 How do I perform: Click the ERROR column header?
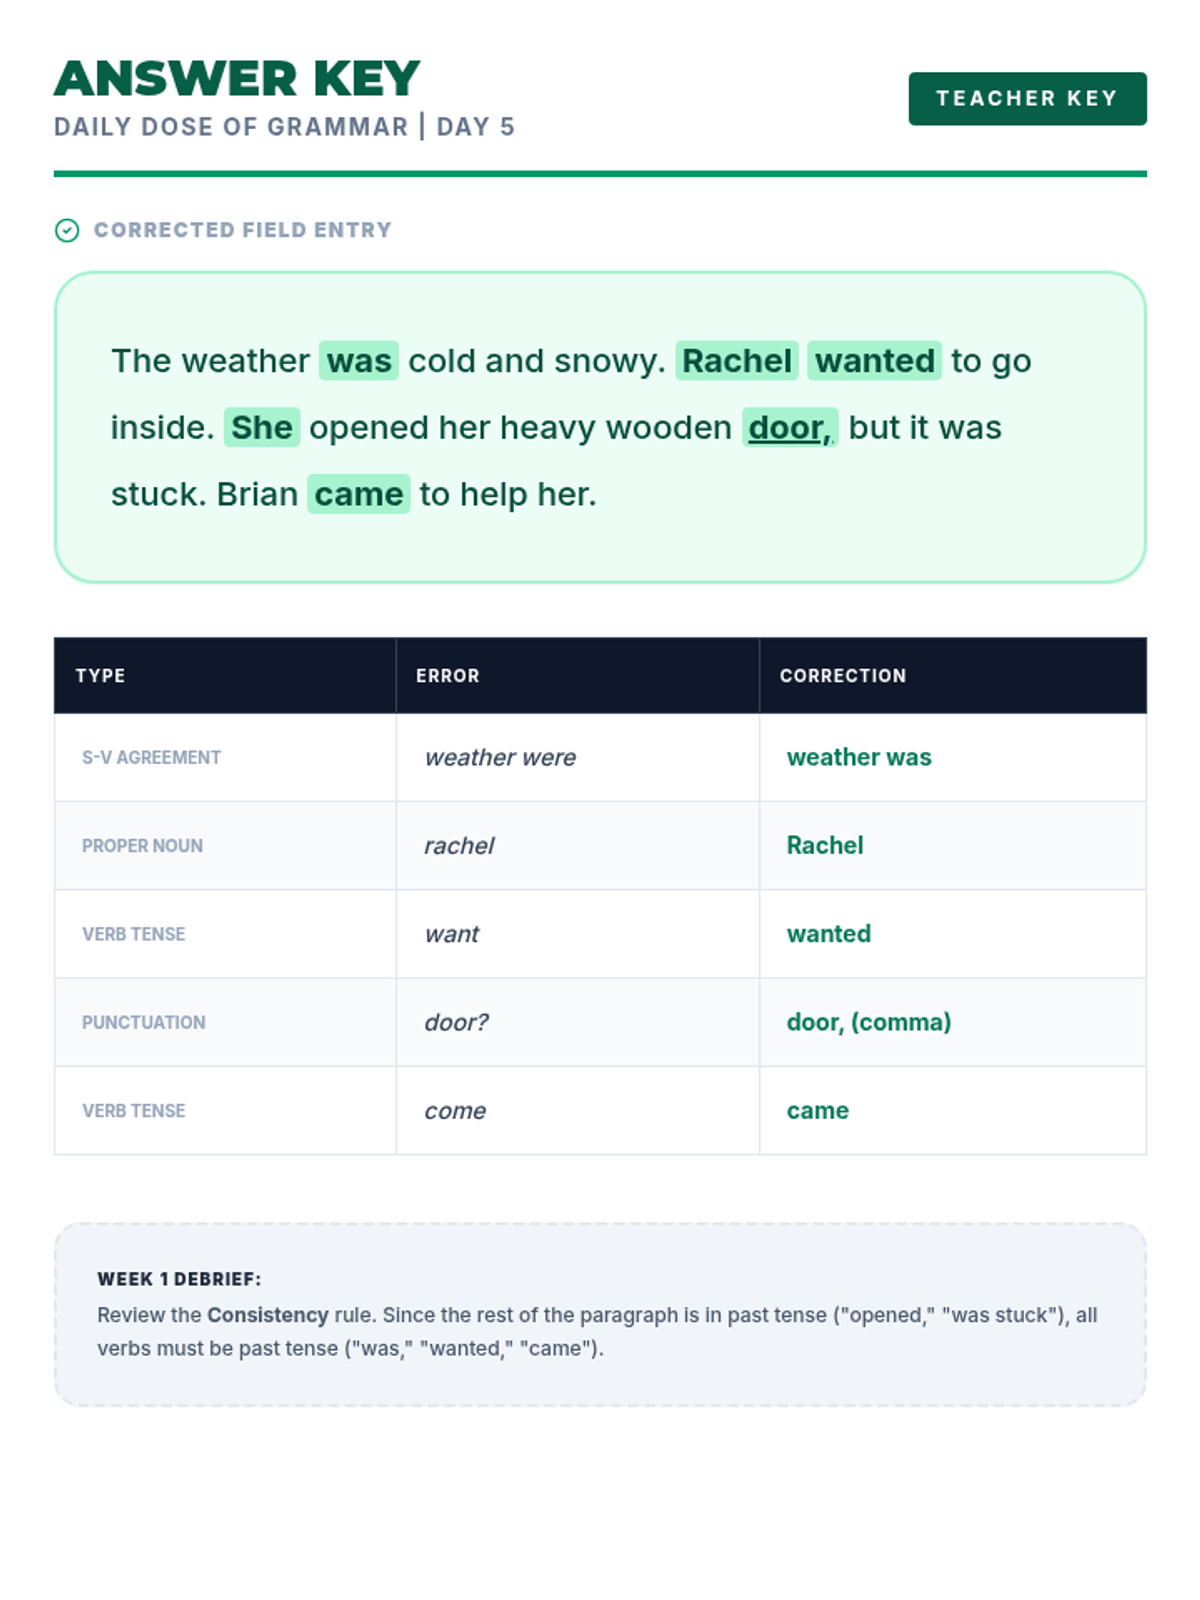click(578, 676)
